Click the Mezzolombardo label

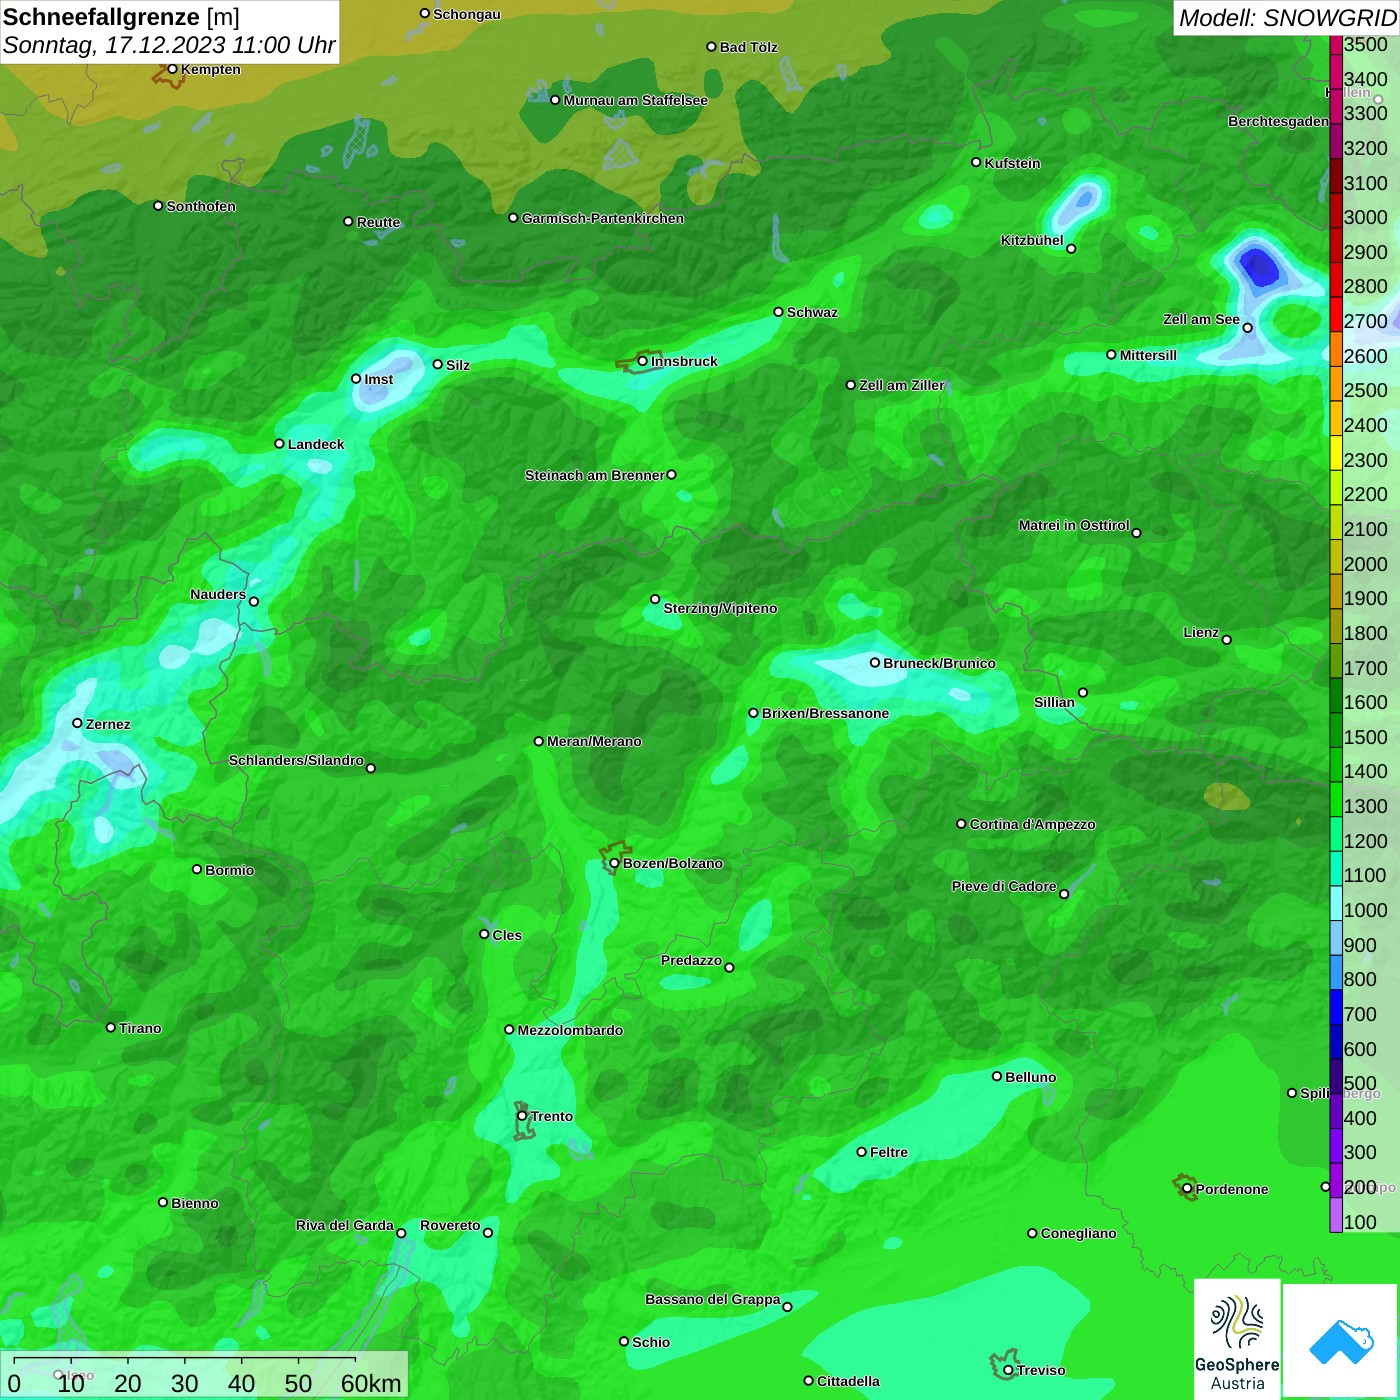(x=570, y=1030)
